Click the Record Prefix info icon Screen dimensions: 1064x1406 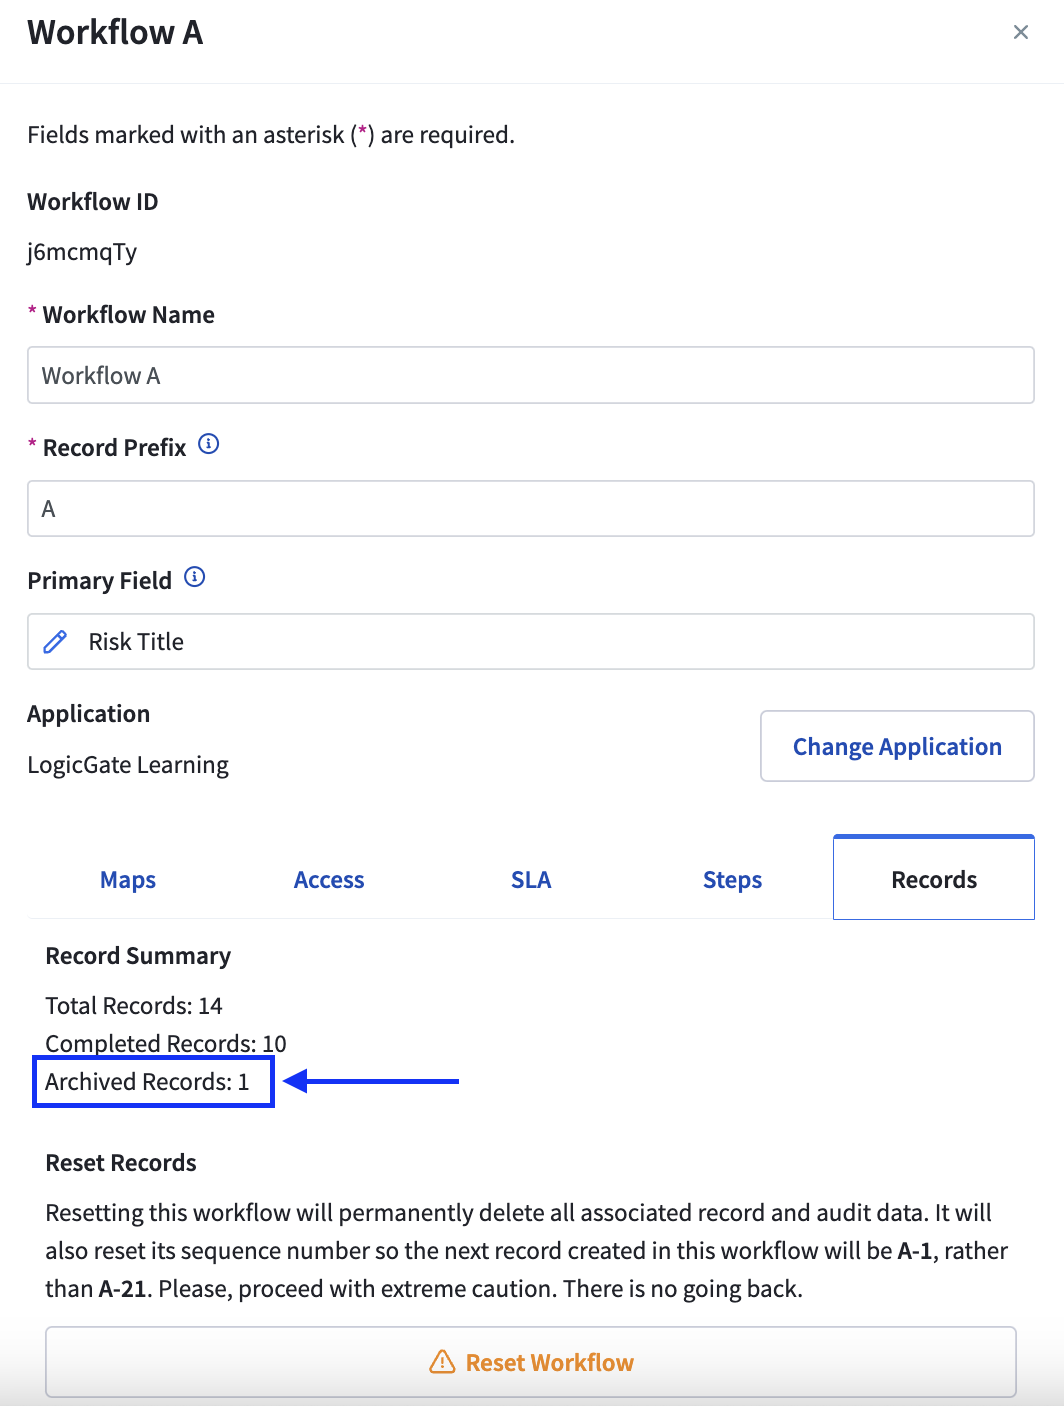point(208,444)
